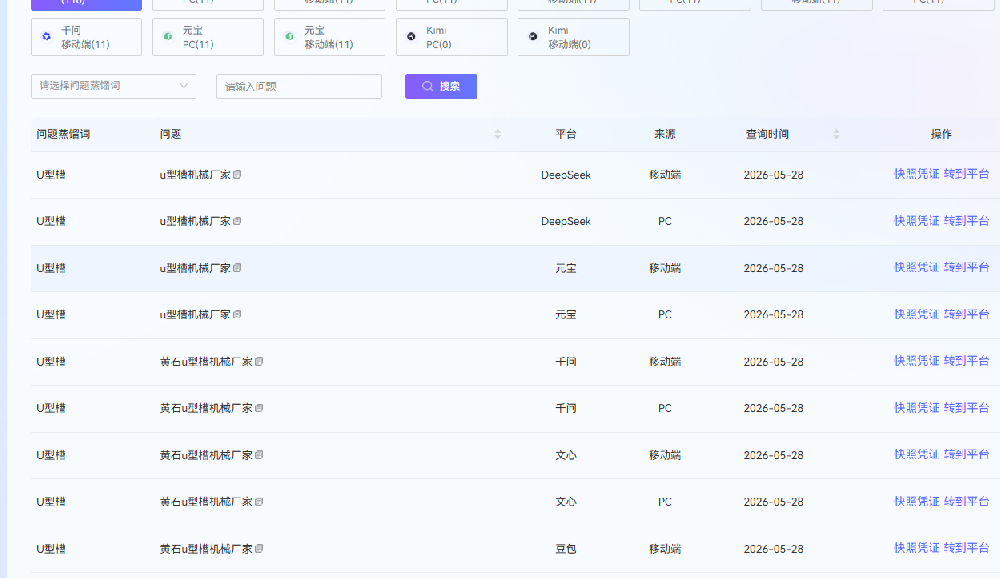Open 快照凭证 for the DeepSeek 移动端 row

916,174
